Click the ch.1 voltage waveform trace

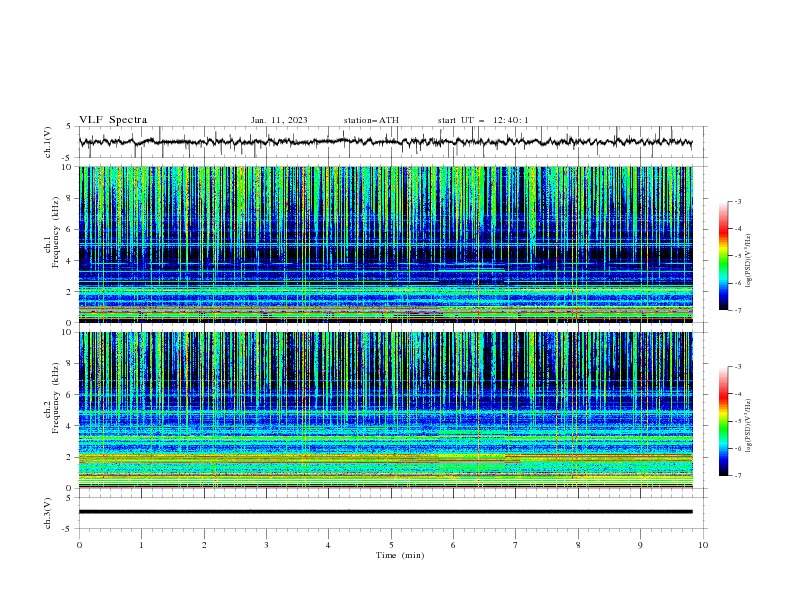pos(385,142)
